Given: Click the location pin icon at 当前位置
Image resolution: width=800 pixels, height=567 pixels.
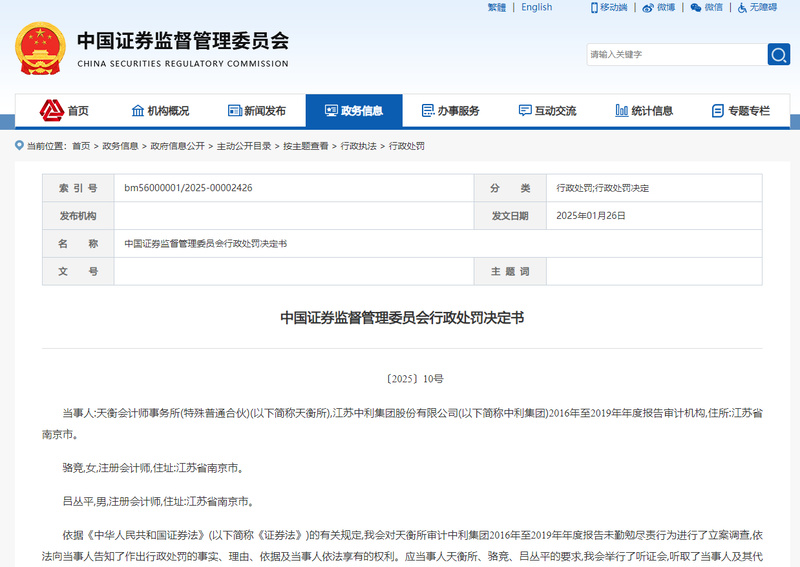Looking at the screenshot, I should click(x=19, y=145).
